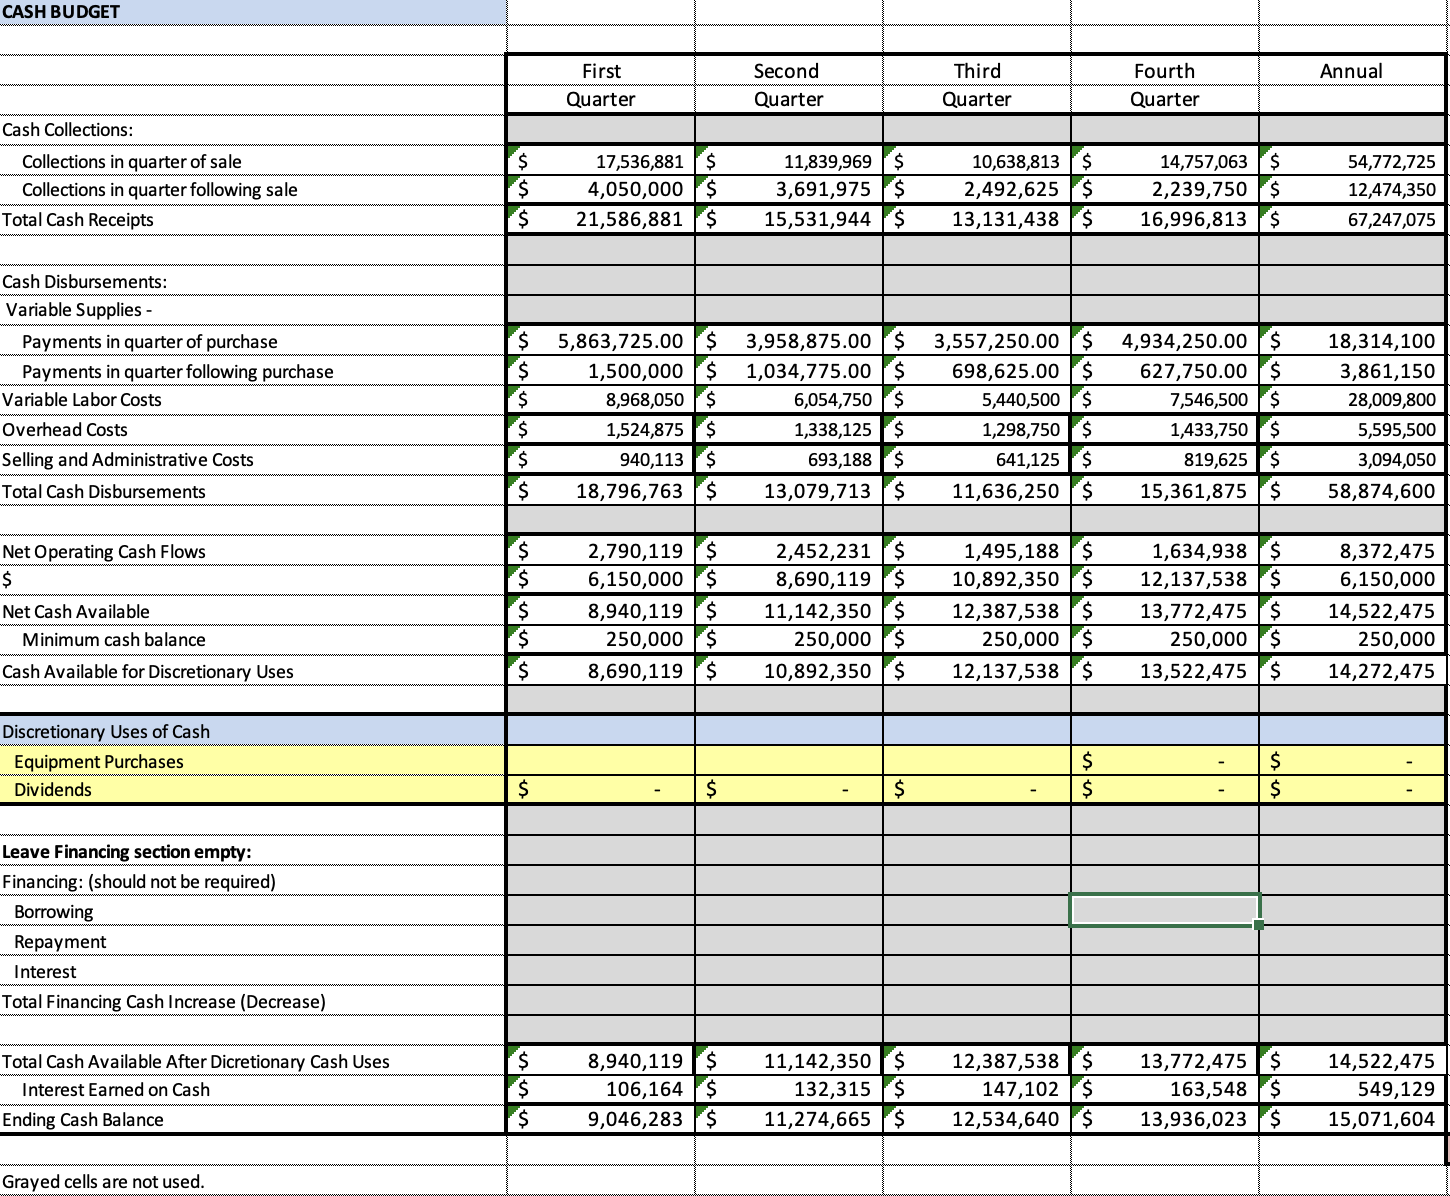This screenshot has height=1196, width=1450.
Task: Select cell with value 17,536,881
Action: tap(601, 161)
